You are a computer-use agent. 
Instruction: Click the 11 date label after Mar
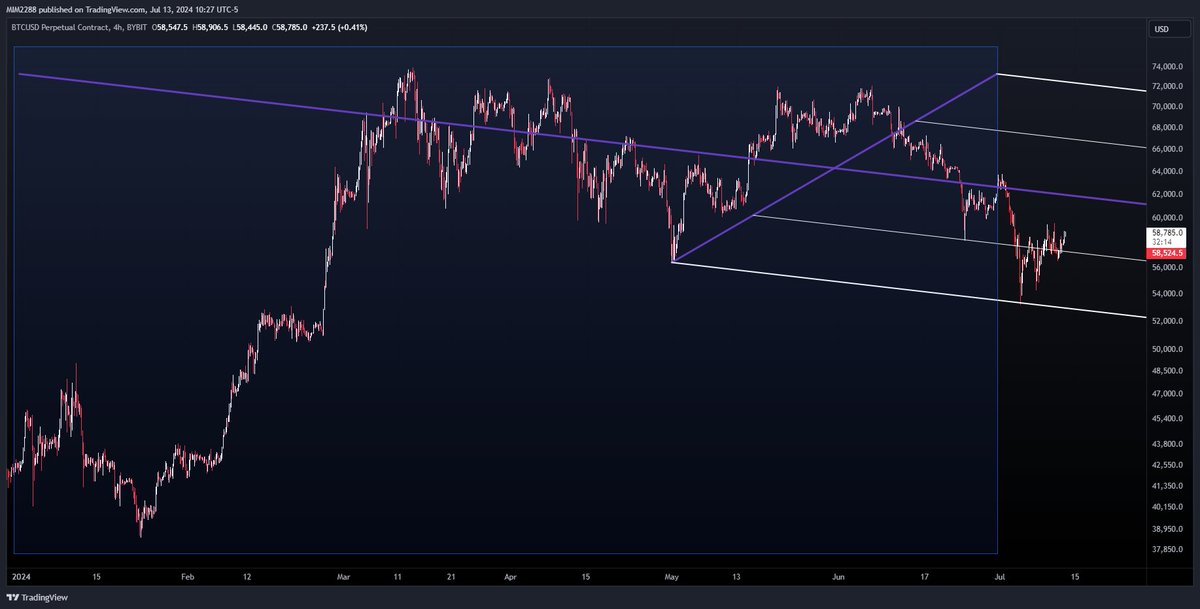[399, 577]
